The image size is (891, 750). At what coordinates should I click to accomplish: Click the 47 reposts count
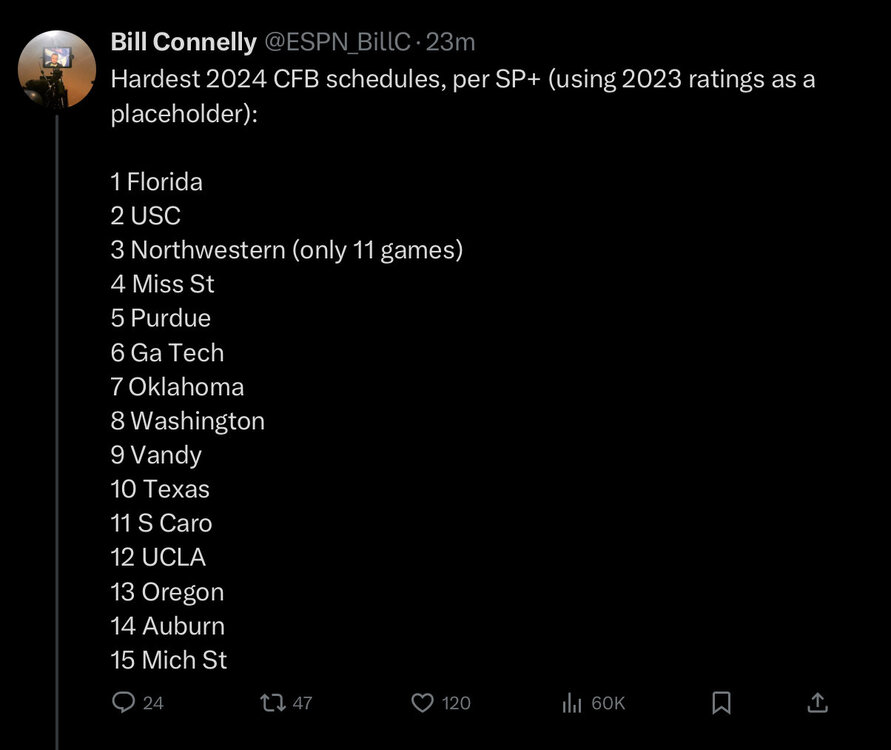pos(302,703)
